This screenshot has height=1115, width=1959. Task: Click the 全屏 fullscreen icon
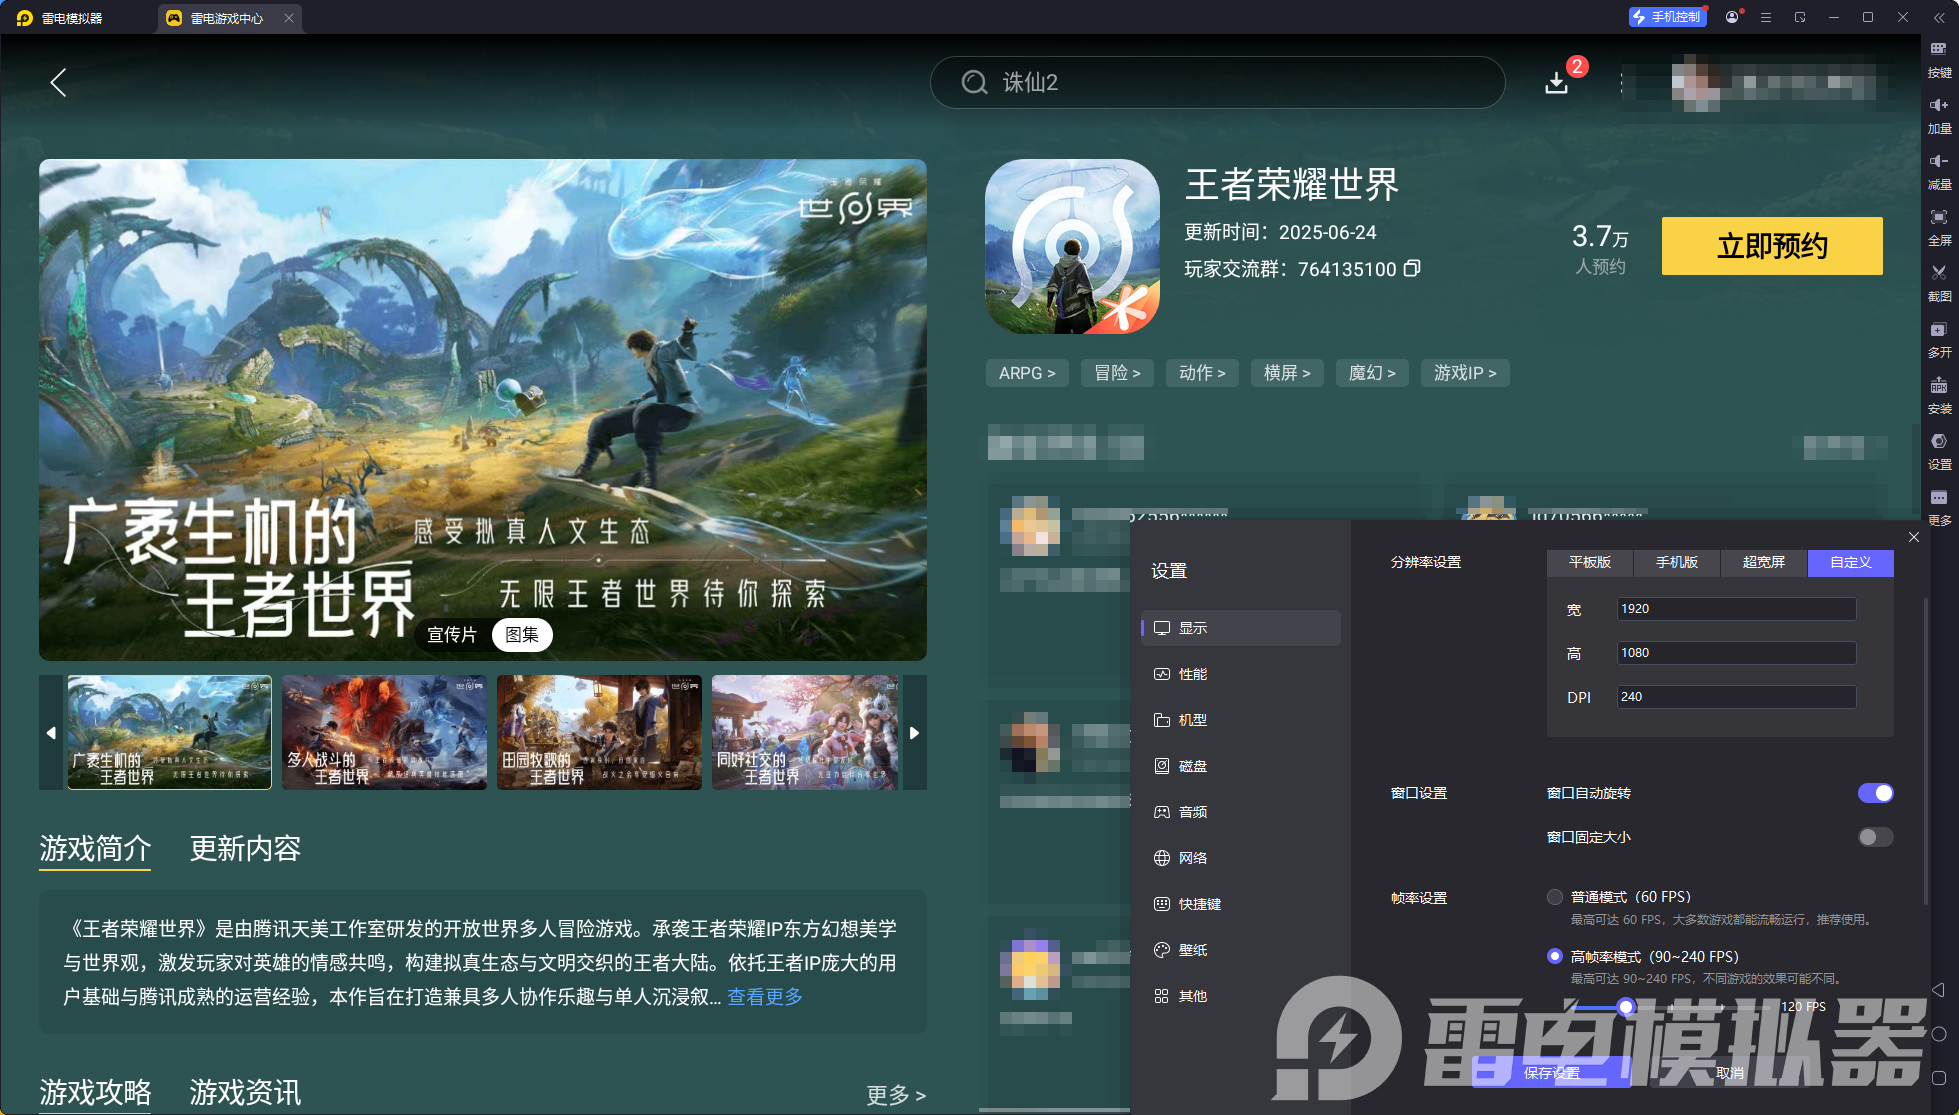(1939, 228)
